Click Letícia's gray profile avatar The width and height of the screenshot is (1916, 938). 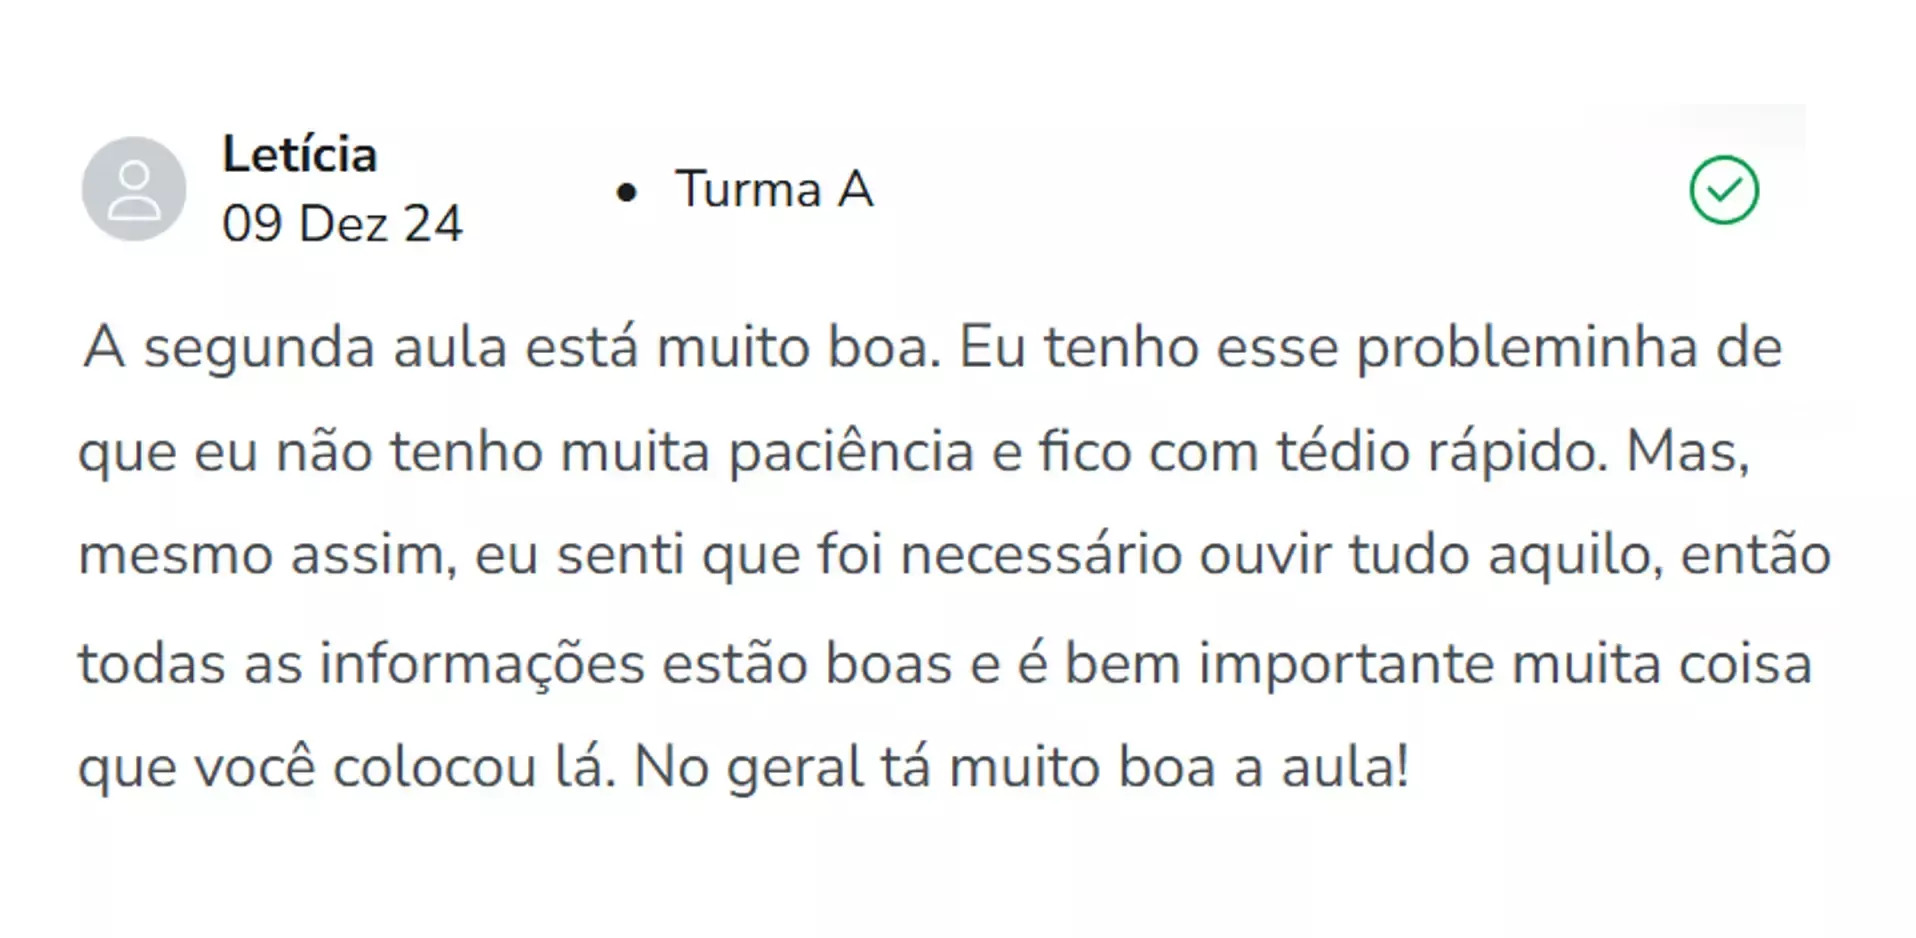coord(134,189)
